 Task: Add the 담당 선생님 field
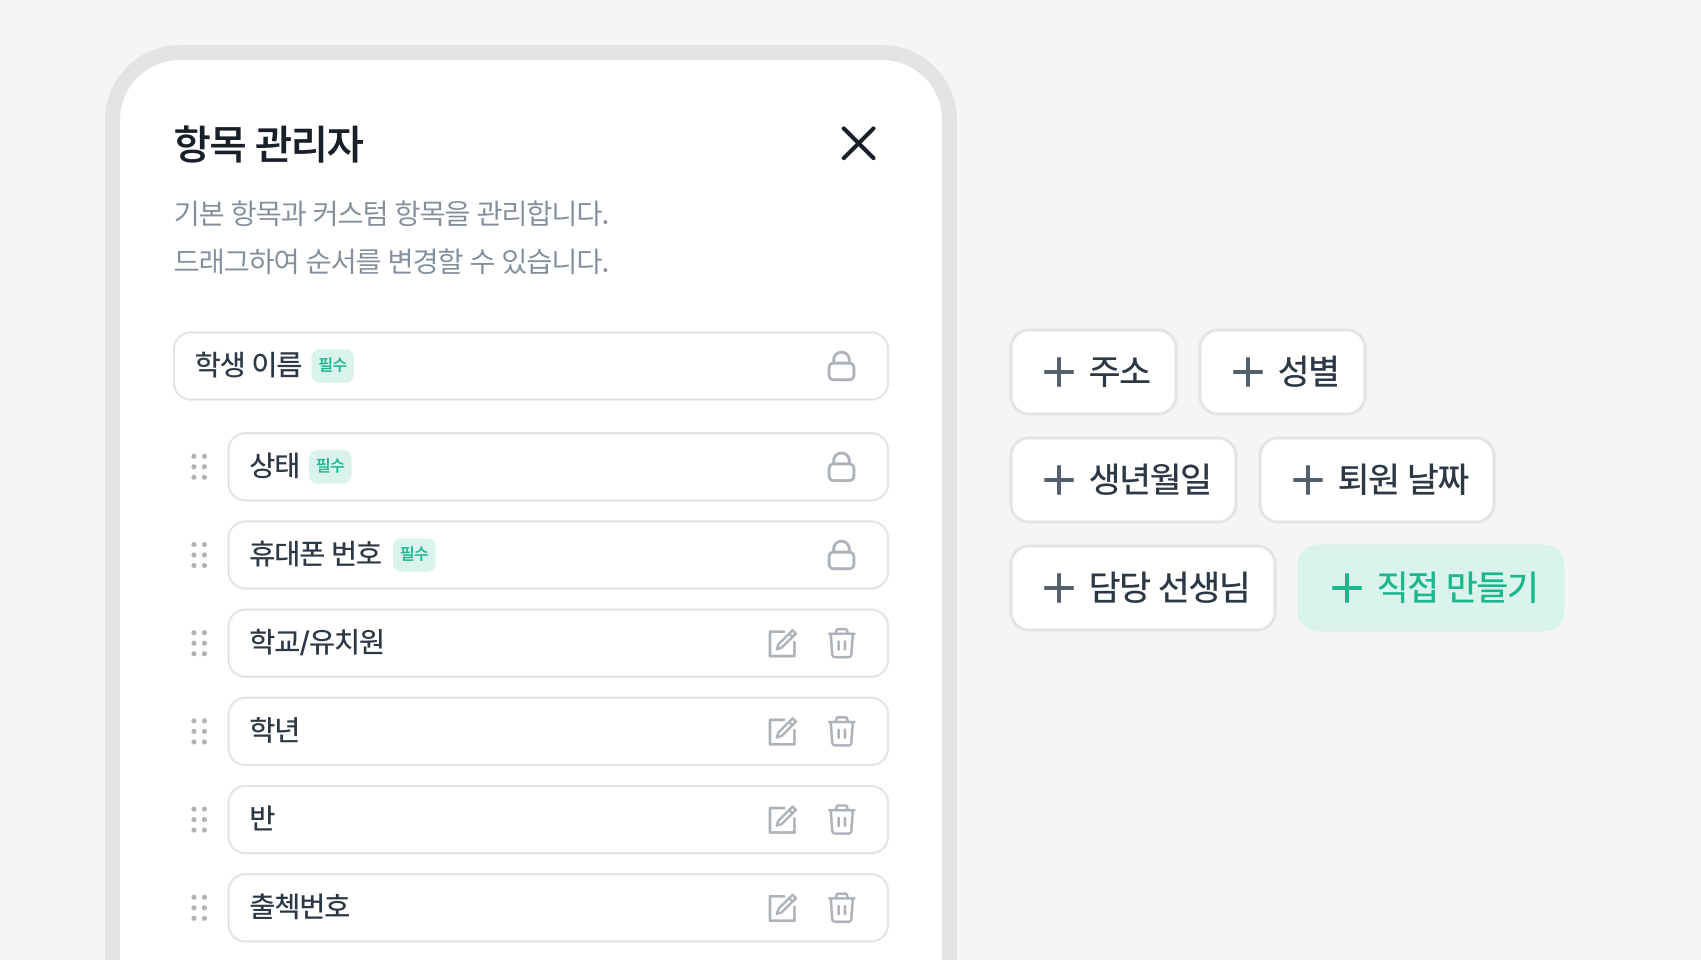click(x=1142, y=588)
